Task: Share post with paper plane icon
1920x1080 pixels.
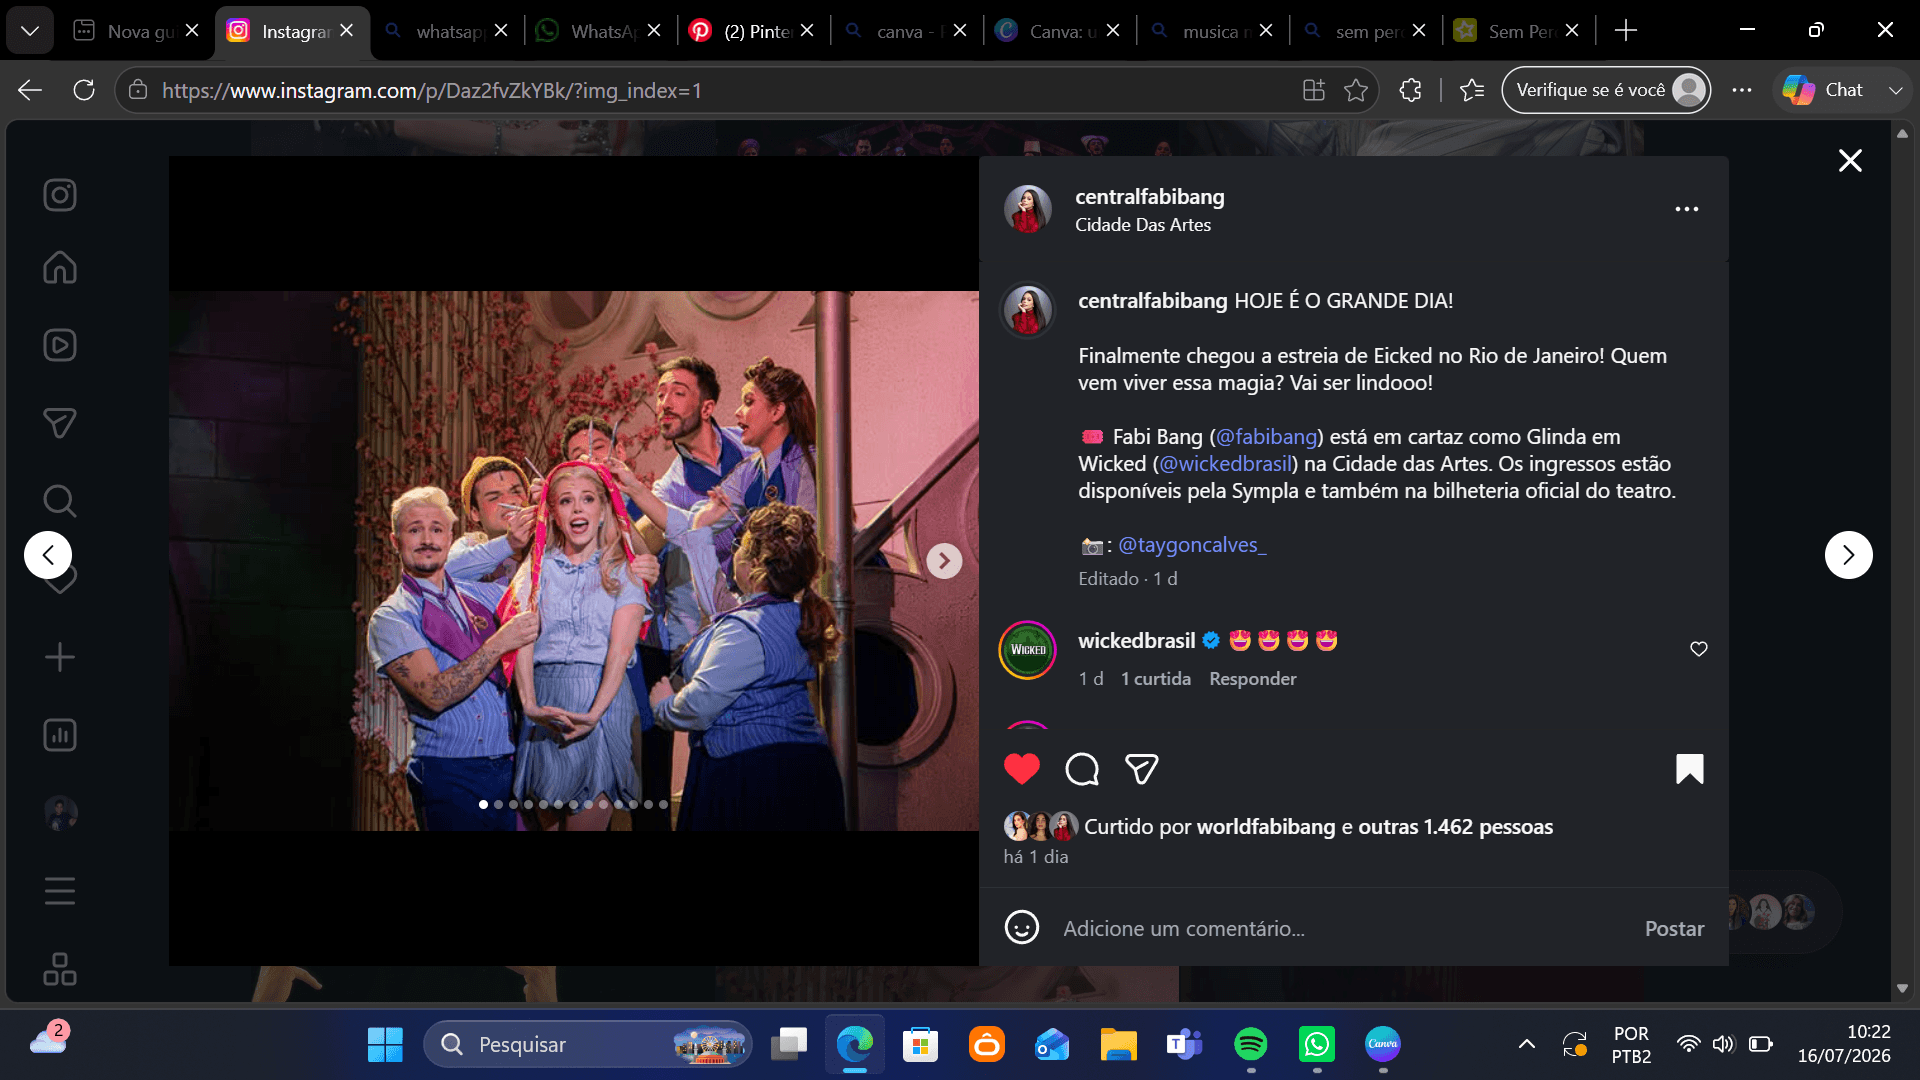Action: (x=1141, y=769)
